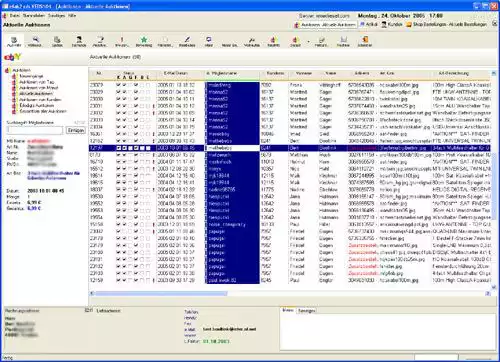Toggle the third status checkbox in the highlighted row

coord(130,148)
